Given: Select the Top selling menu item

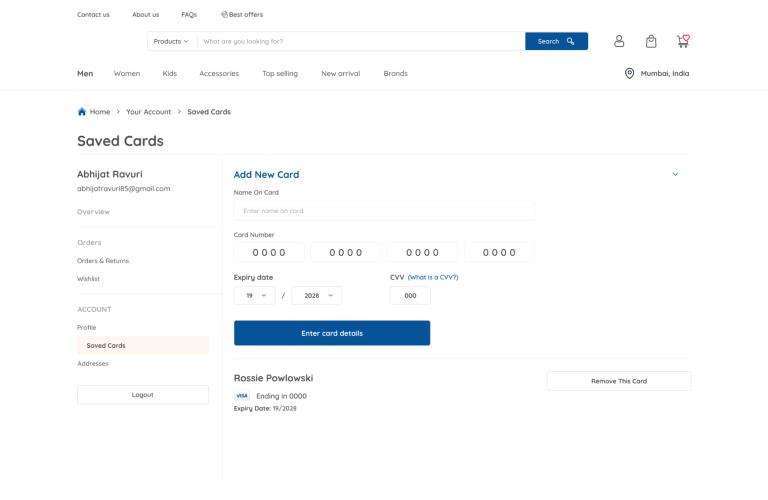Looking at the screenshot, I should point(280,73).
